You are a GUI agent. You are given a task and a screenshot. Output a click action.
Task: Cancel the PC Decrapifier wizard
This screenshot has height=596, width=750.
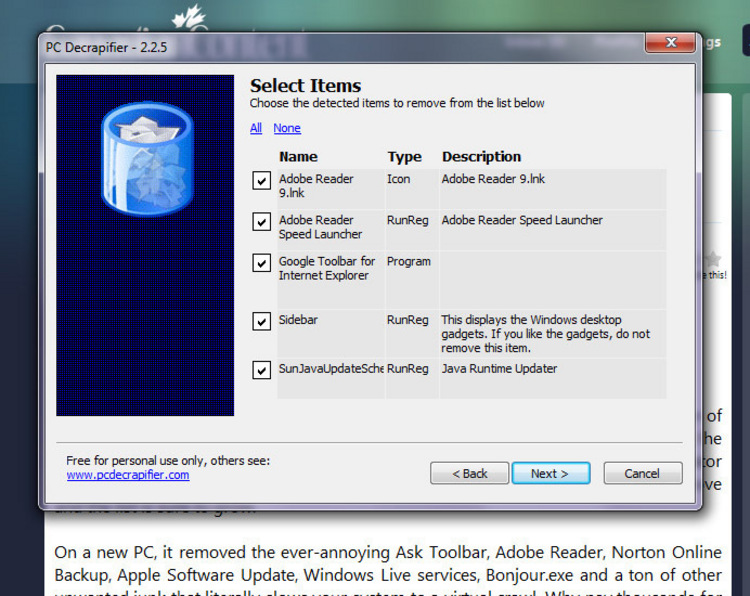[x=642, y=473]
